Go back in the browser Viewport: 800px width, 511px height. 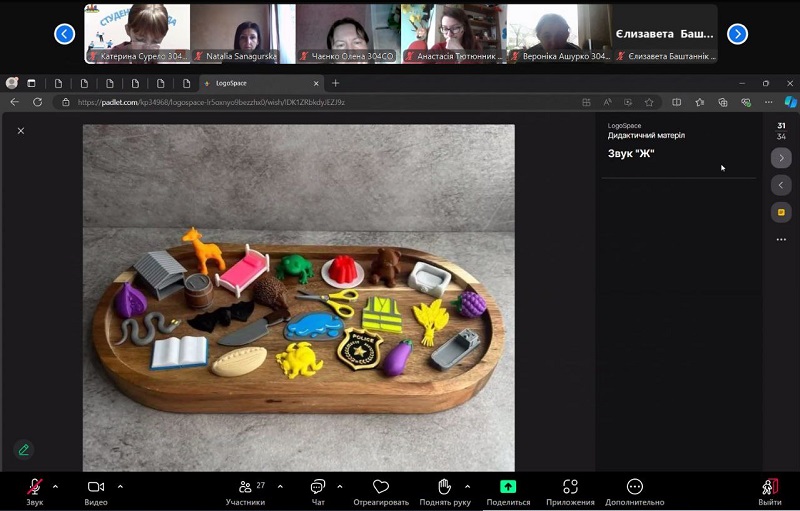coord(14,102)
